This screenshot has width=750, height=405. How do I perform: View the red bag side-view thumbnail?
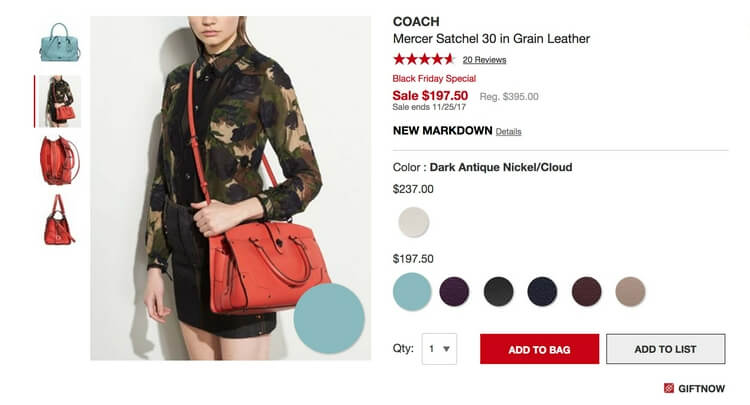(60, 160)
